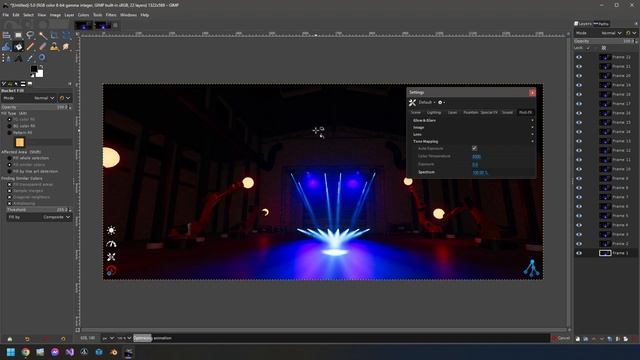Select the Fuzzy Select wand tool
Screen dimensions: 640x360
(x=42, y=36)
